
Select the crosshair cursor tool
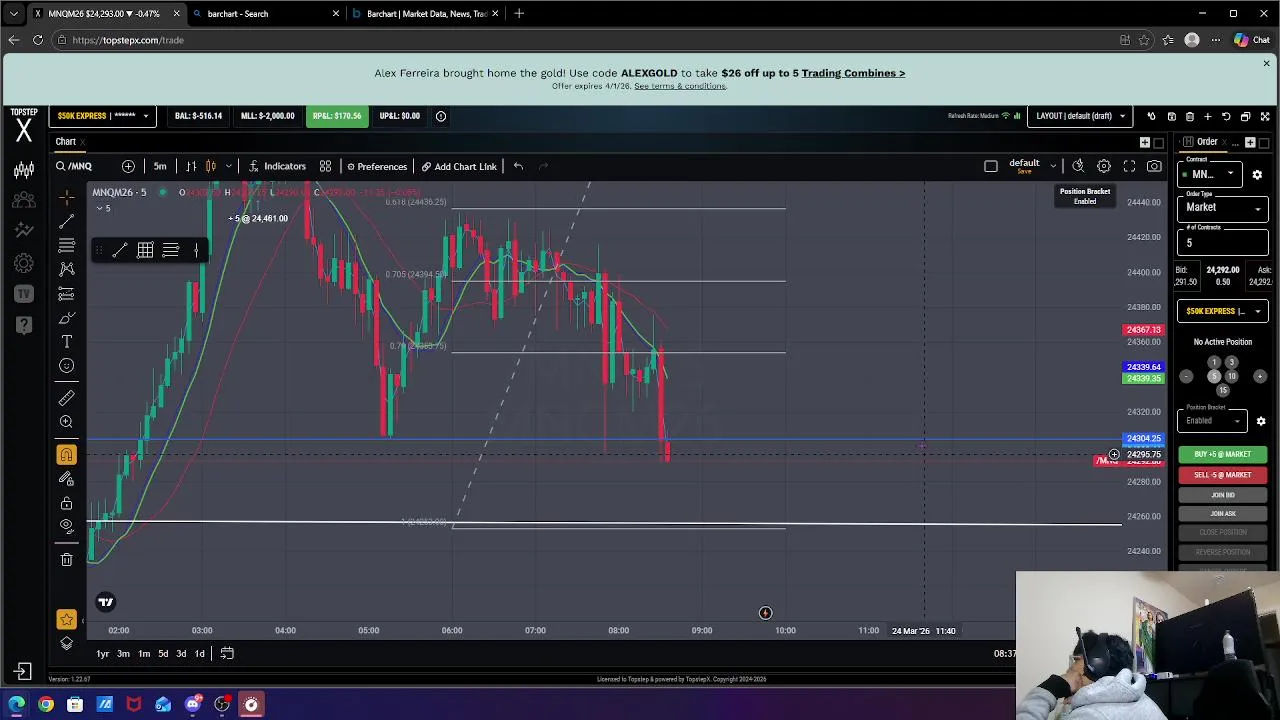coord(66,197)
